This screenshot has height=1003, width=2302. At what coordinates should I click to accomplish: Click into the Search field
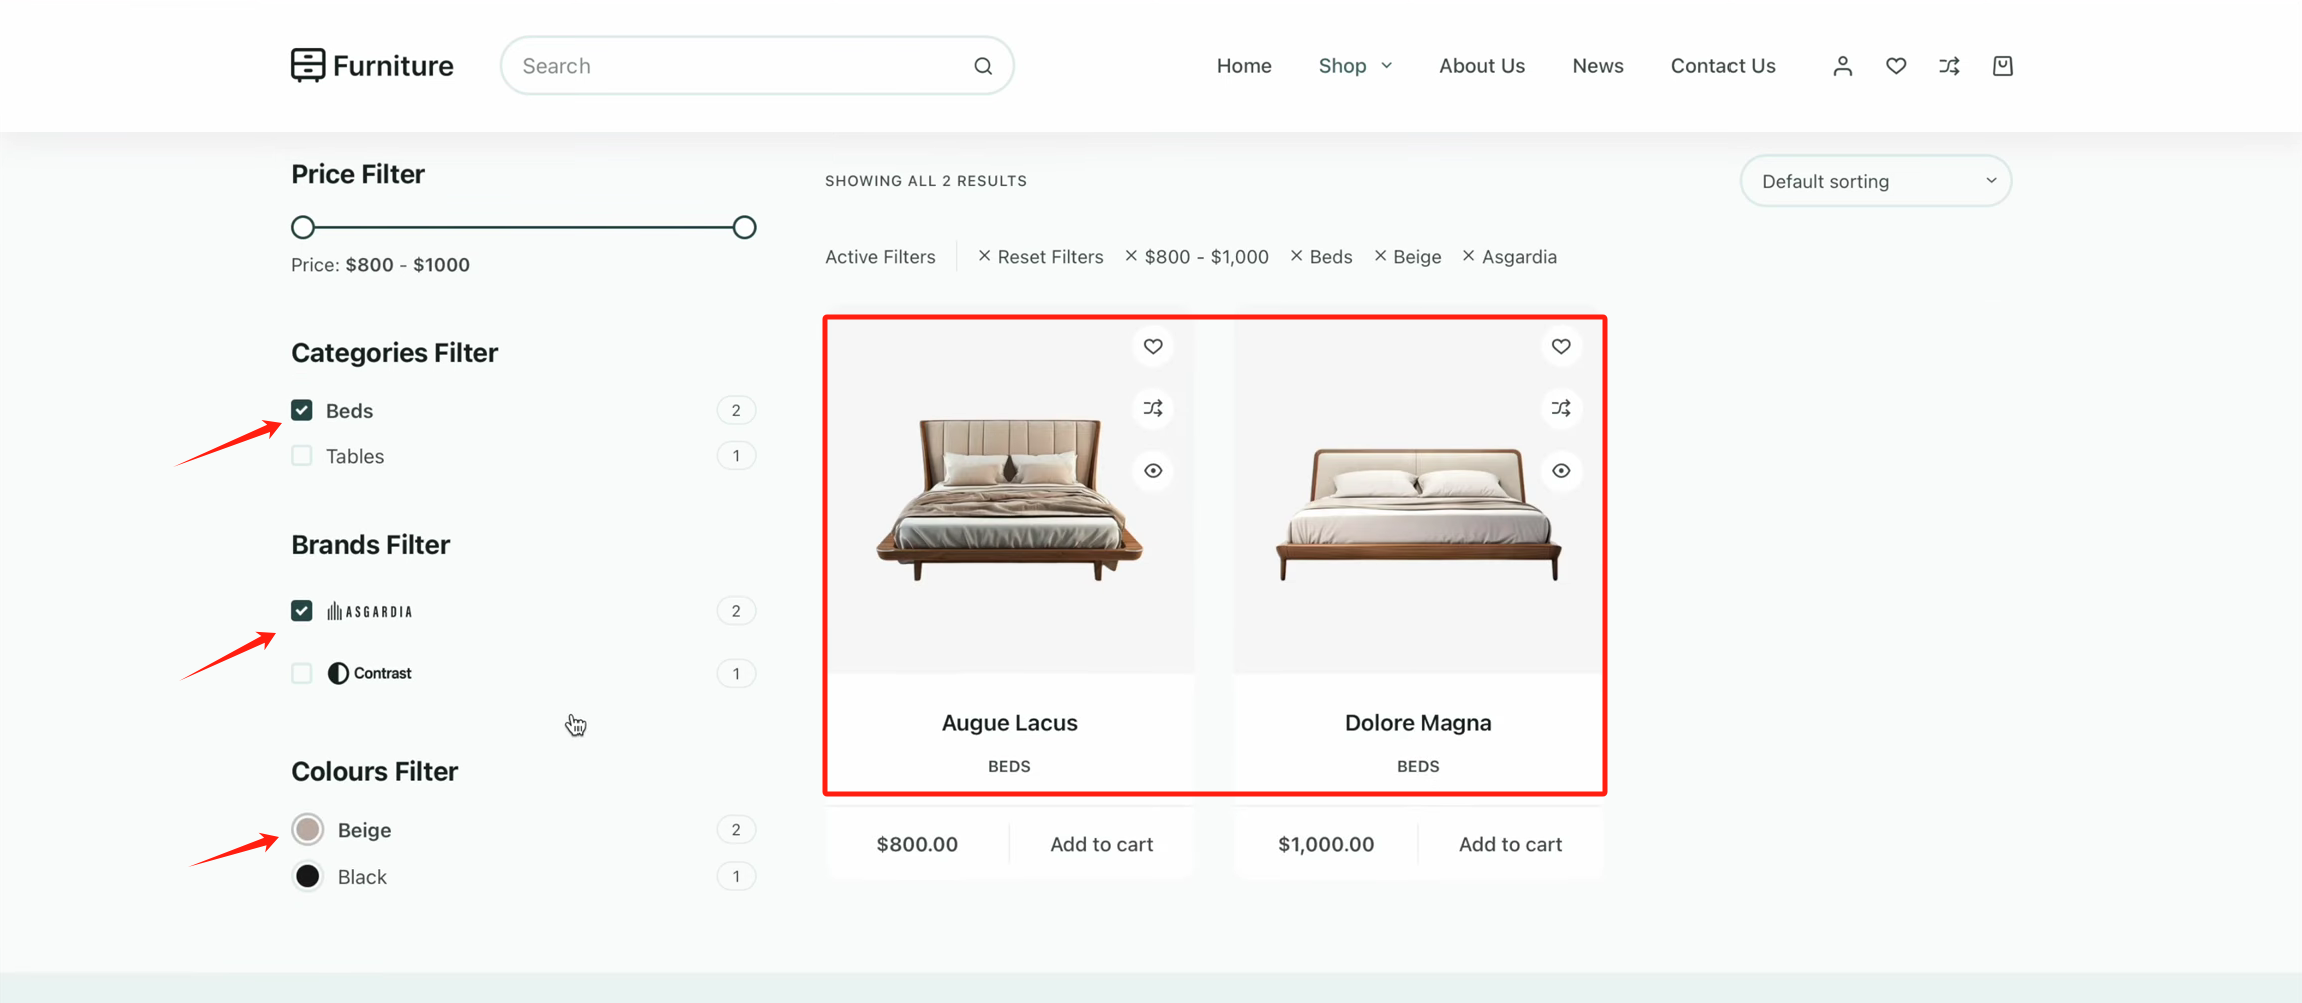click(757, 66)
